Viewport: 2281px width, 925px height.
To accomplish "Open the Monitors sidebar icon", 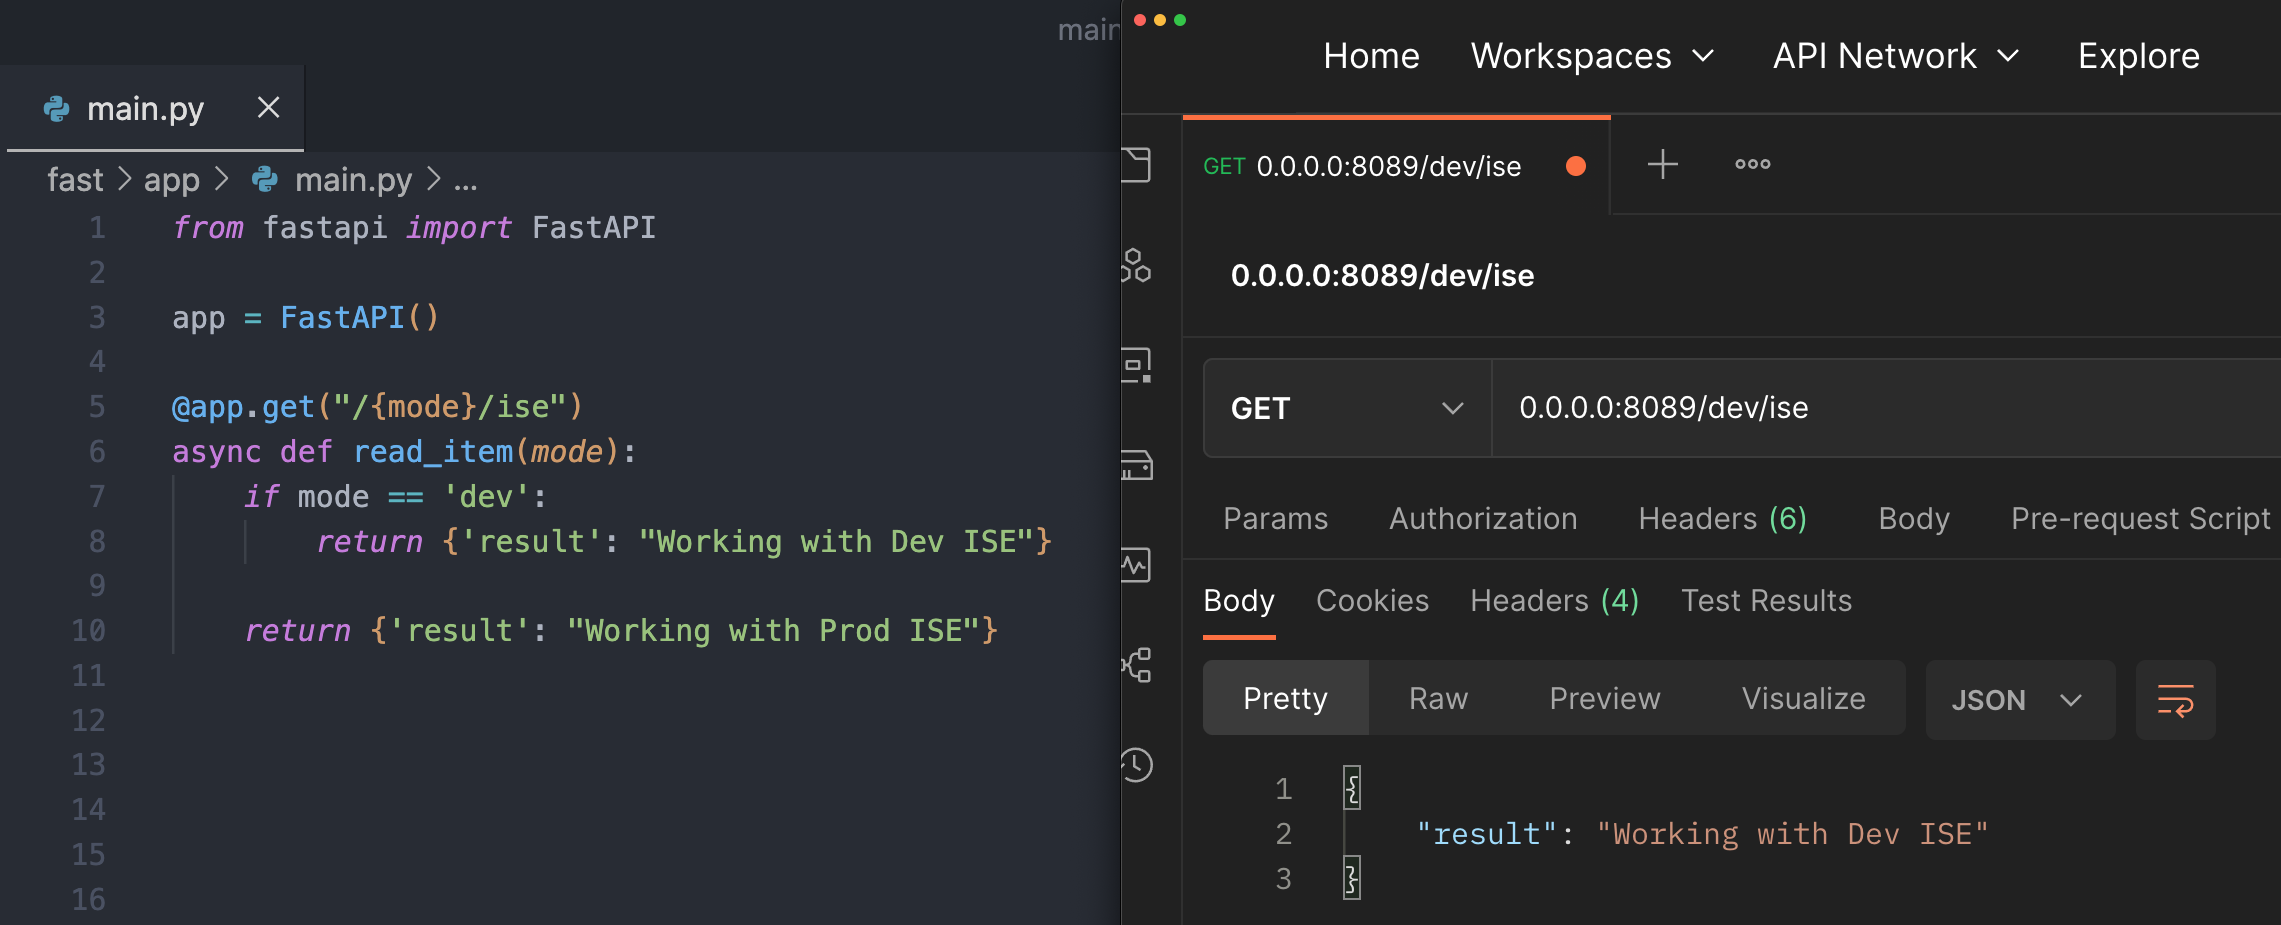I will pos(1137,565).
